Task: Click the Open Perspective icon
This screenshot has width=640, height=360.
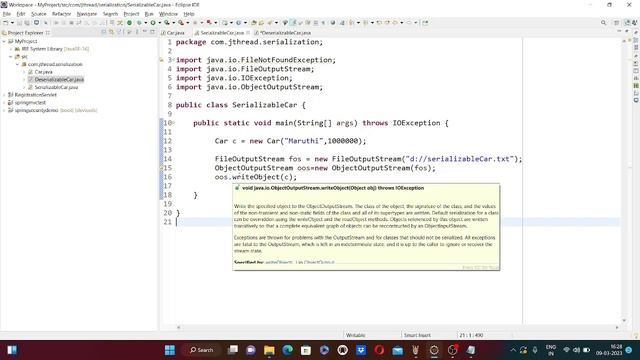Action: click(617, 23)
